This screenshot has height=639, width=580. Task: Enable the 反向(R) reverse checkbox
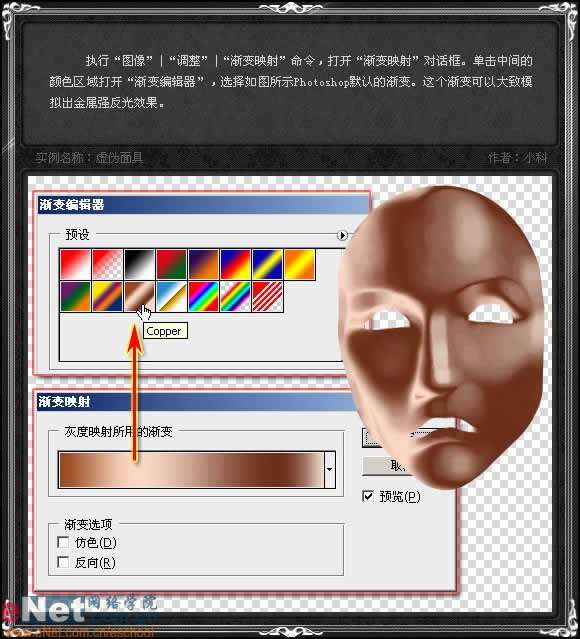(x=63, y=562)
